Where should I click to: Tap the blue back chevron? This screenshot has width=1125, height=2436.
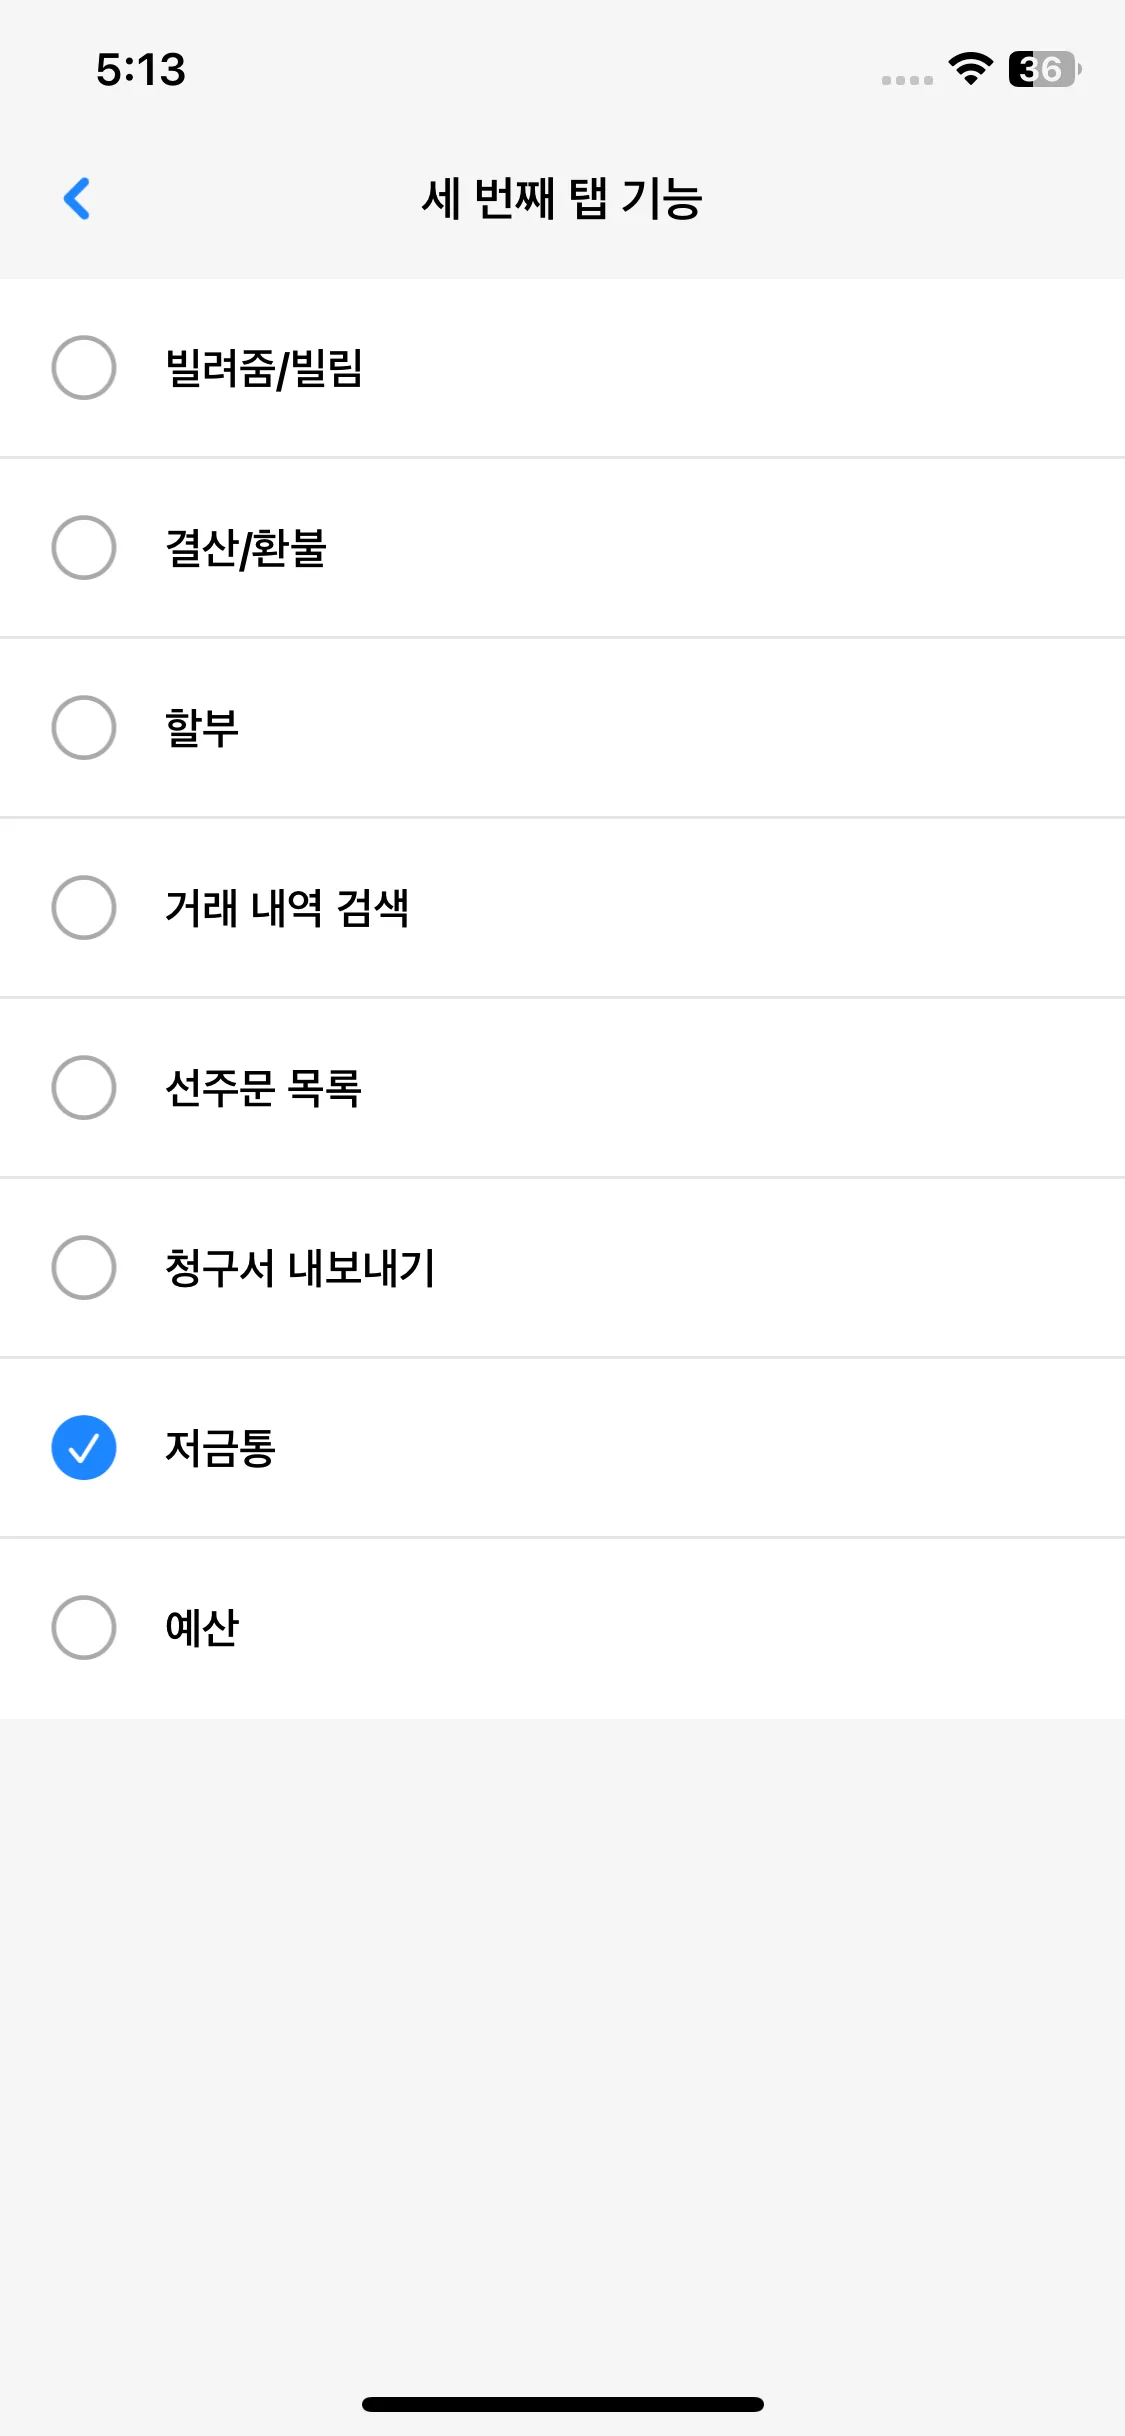point(77,198)
